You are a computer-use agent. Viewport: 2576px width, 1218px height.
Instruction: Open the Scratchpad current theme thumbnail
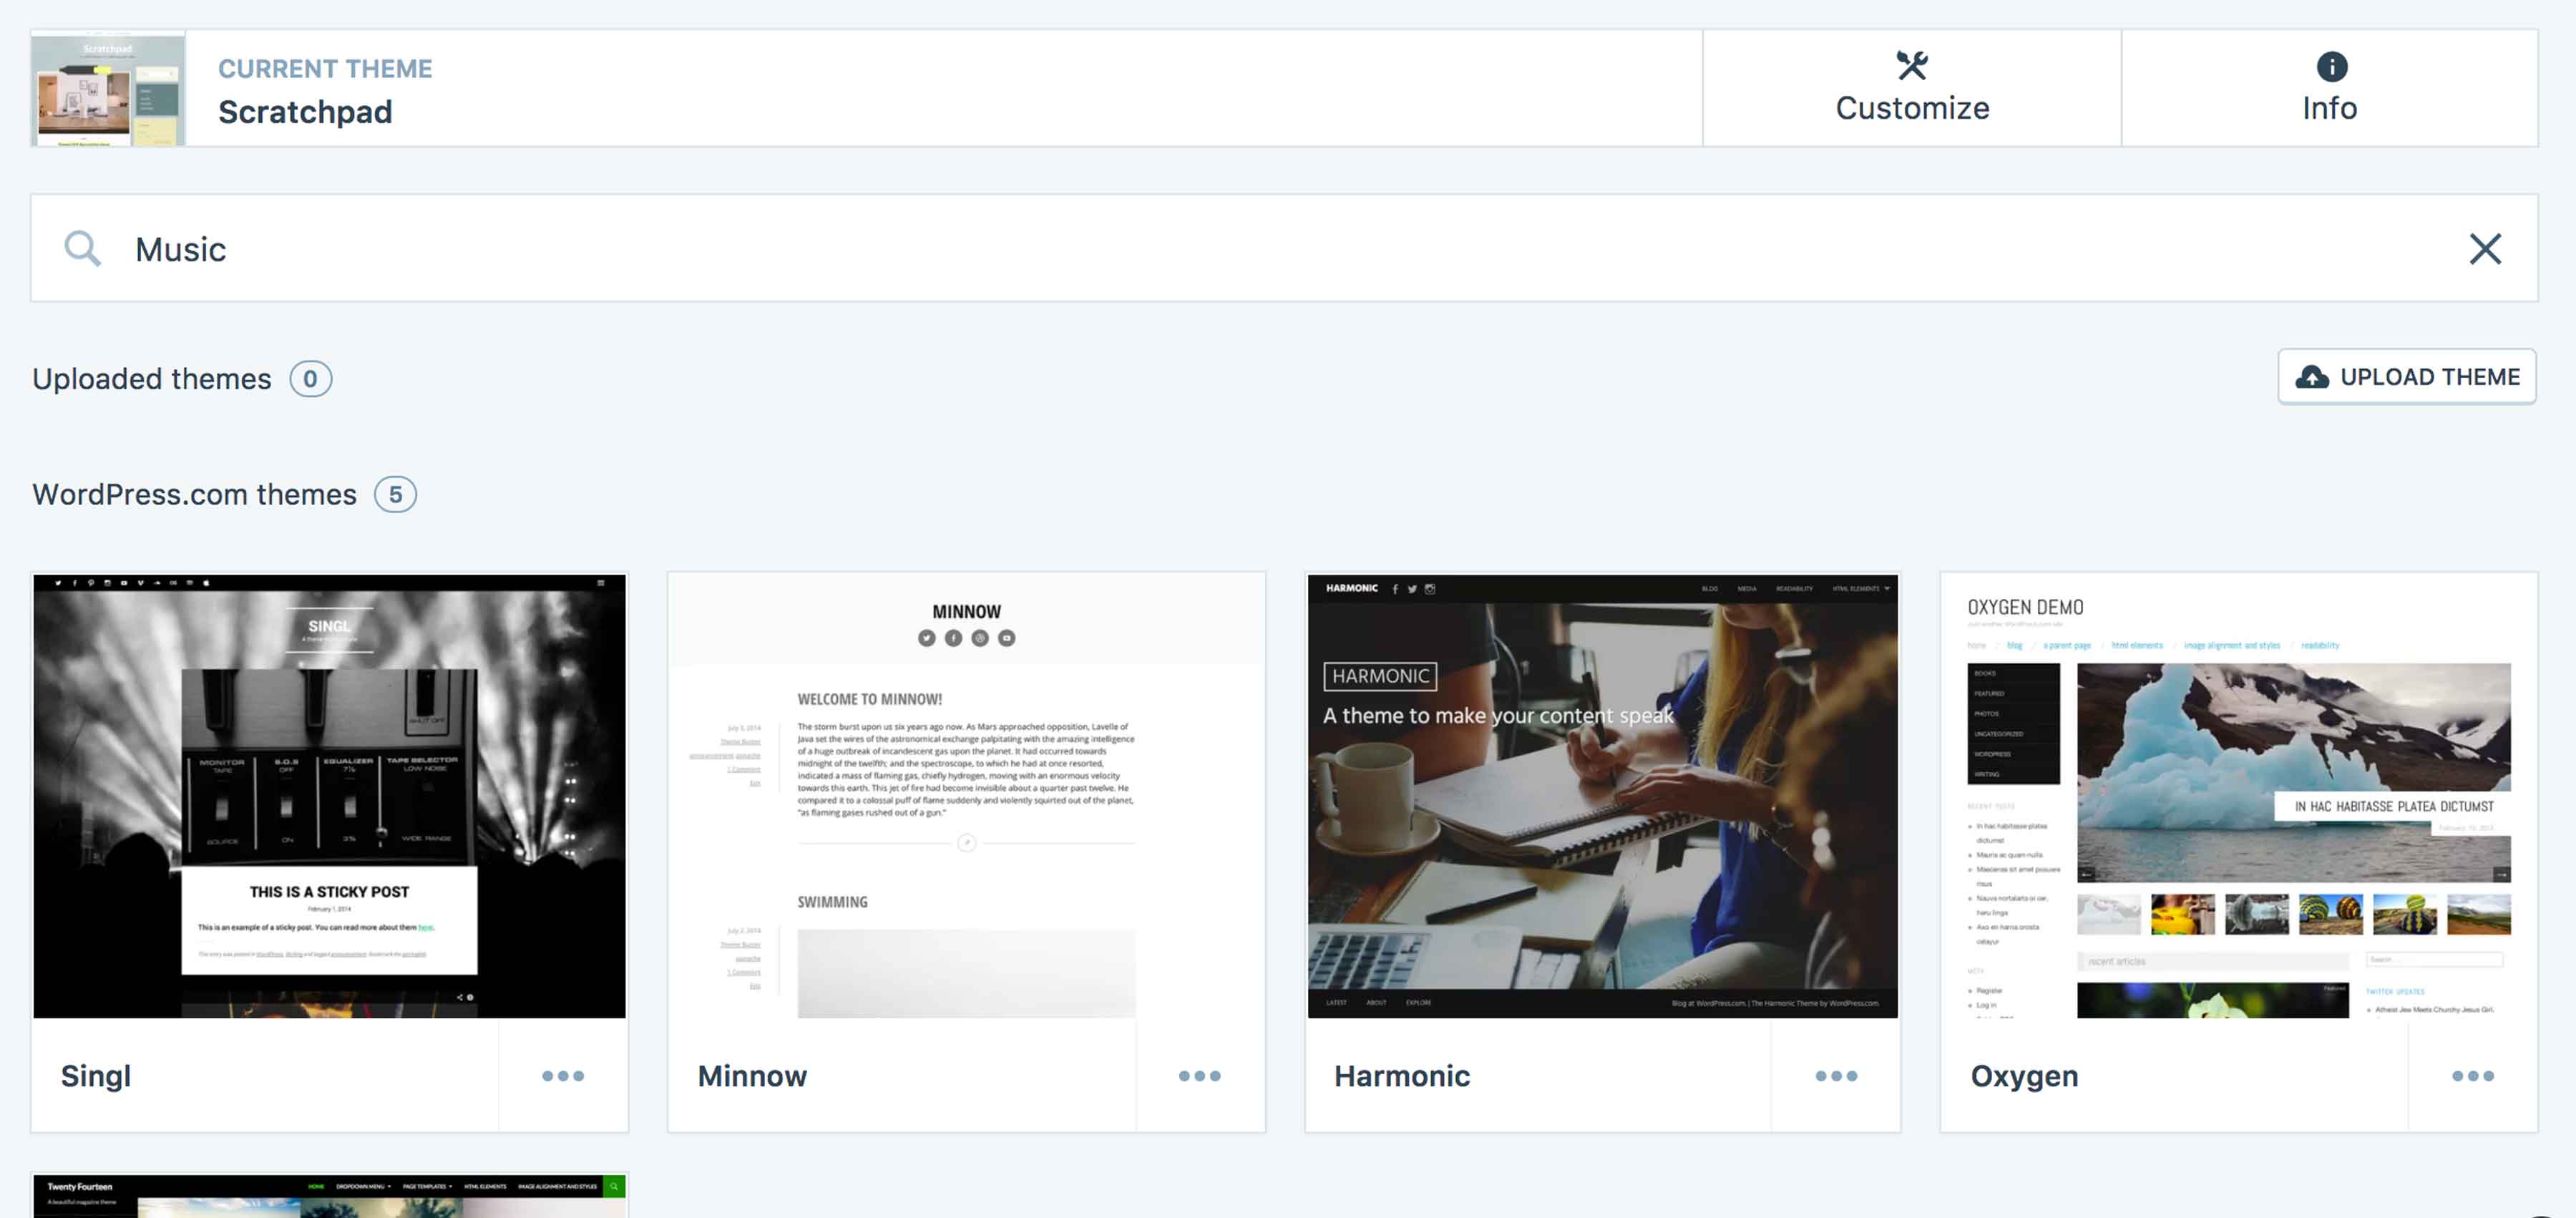click(x=108, y=89)
